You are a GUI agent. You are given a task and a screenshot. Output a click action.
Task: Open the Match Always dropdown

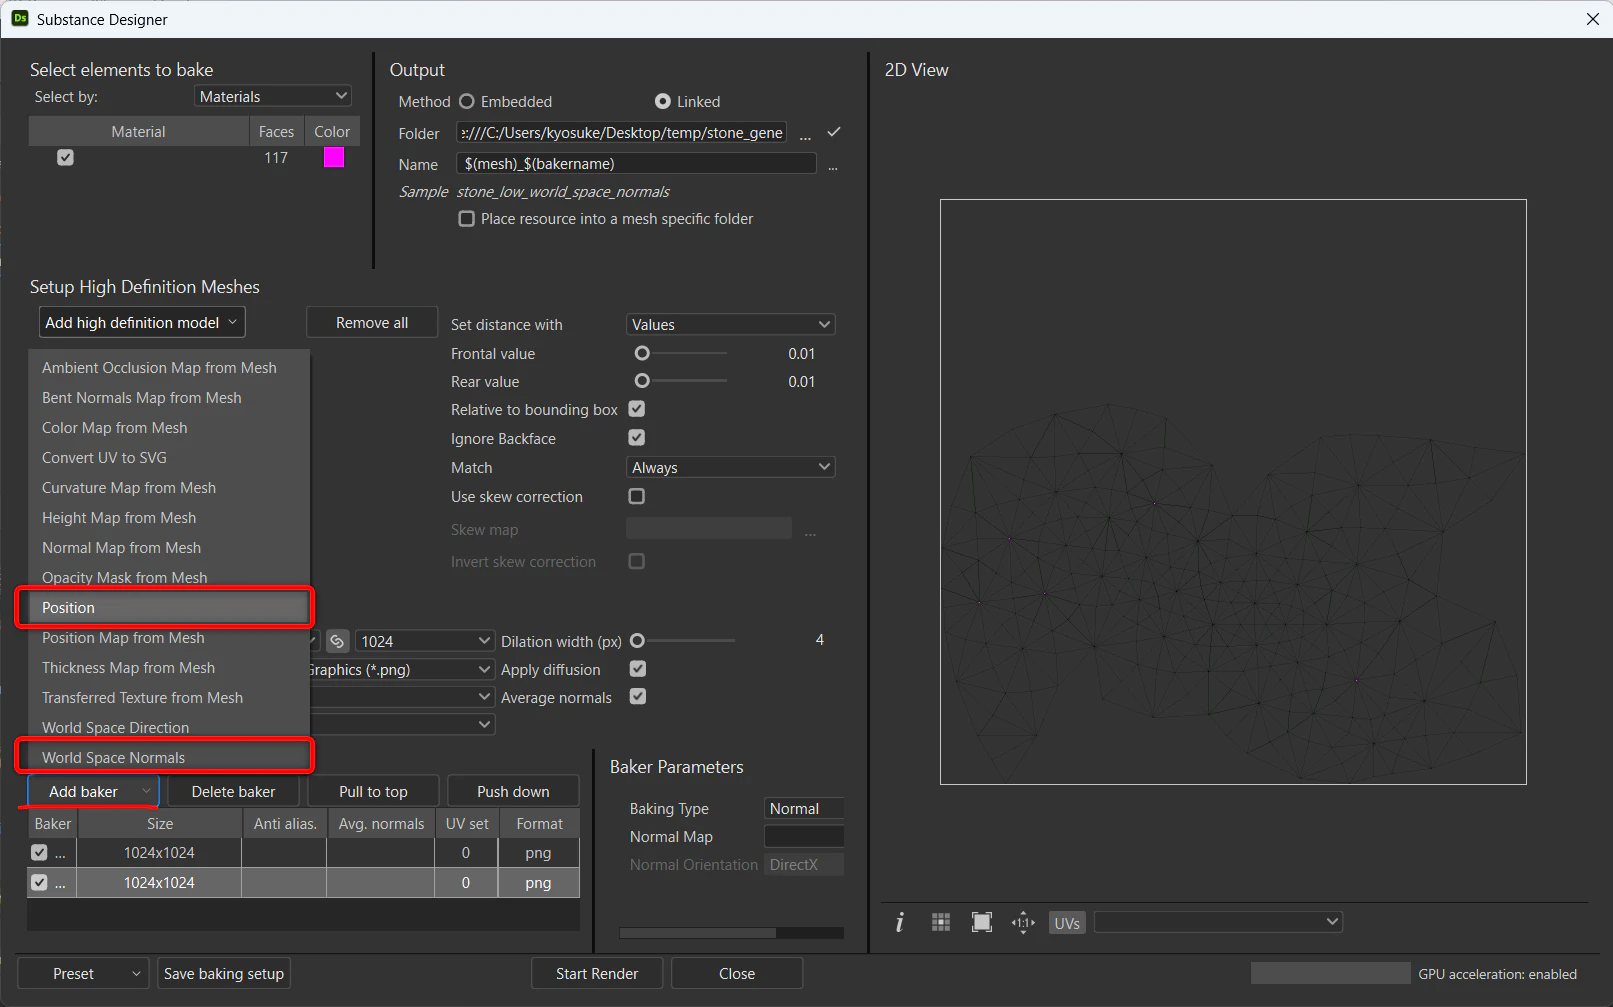pyautogui.click(x=731, y=468)
